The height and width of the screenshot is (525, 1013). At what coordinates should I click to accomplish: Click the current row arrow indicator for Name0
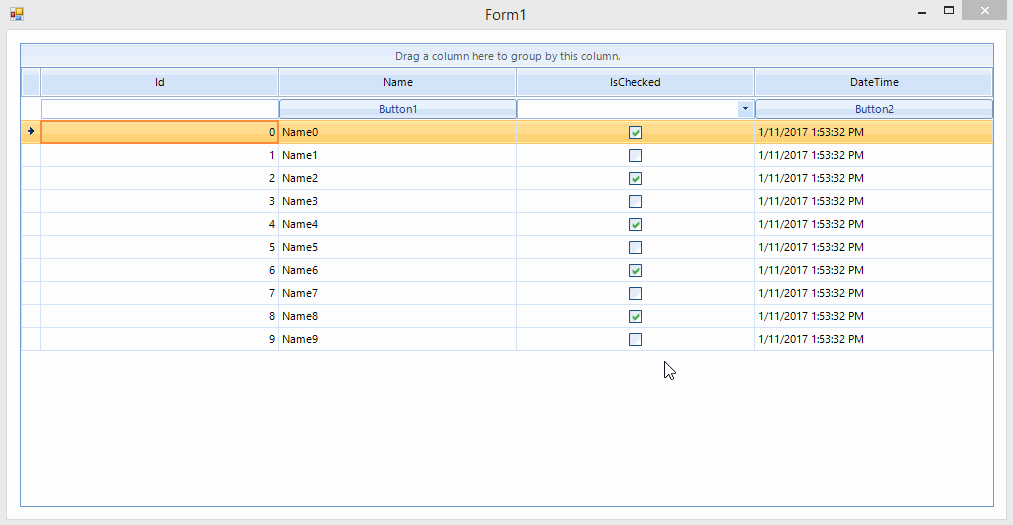[x=30, y=131]
